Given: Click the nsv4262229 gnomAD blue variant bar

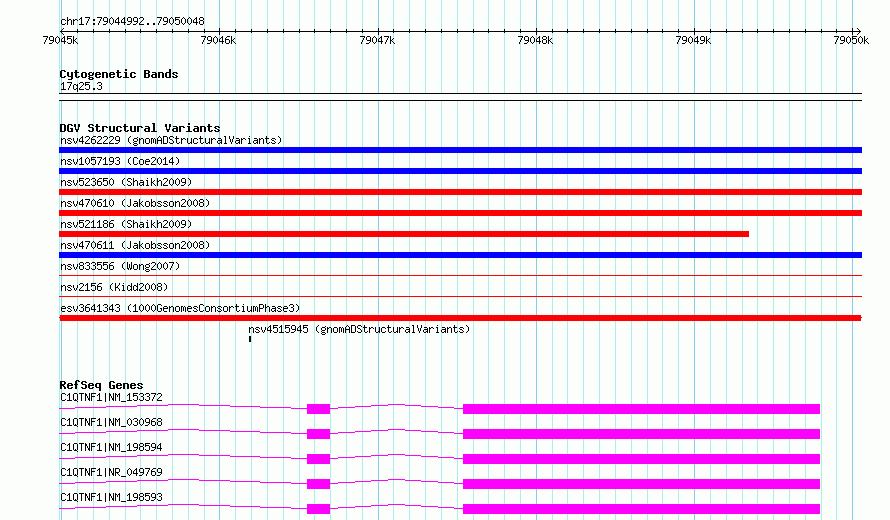Looking at the screenshot, I should click(460, 150).
